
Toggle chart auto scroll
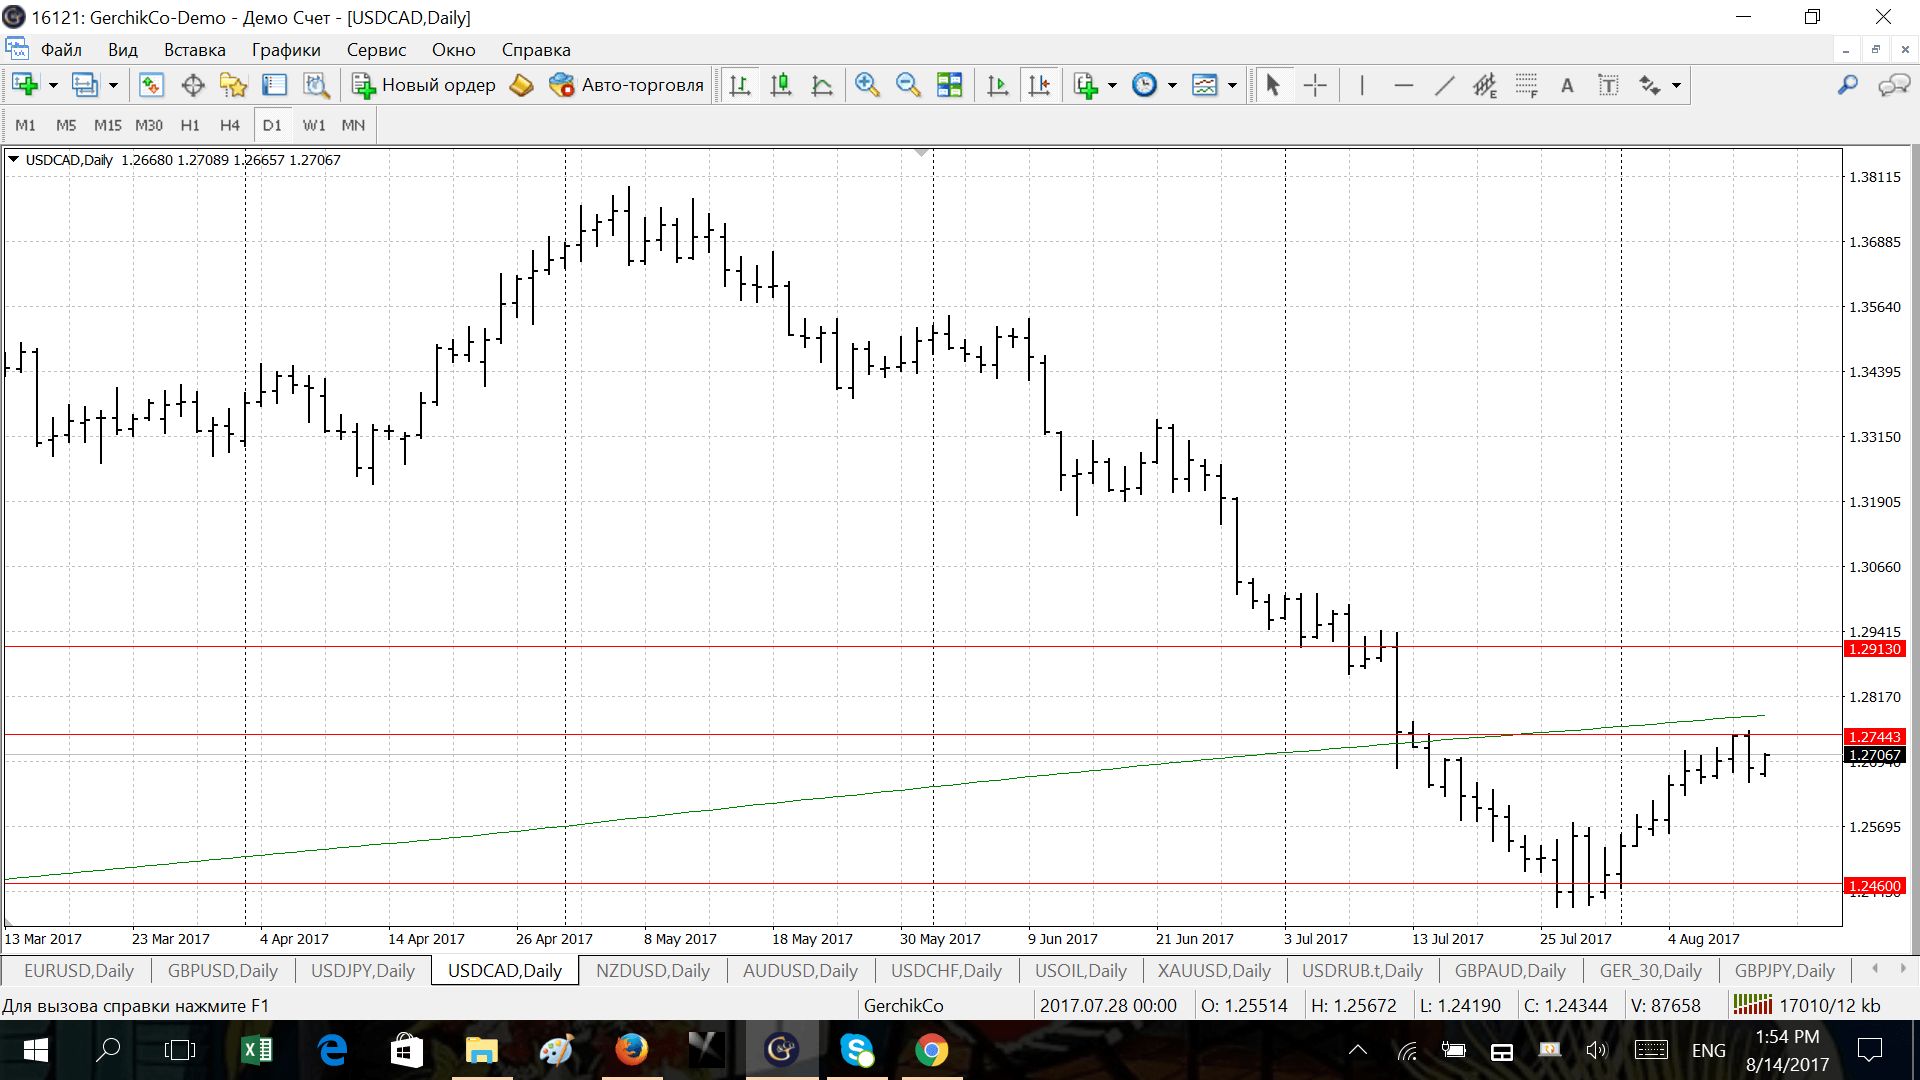(997, 86)
